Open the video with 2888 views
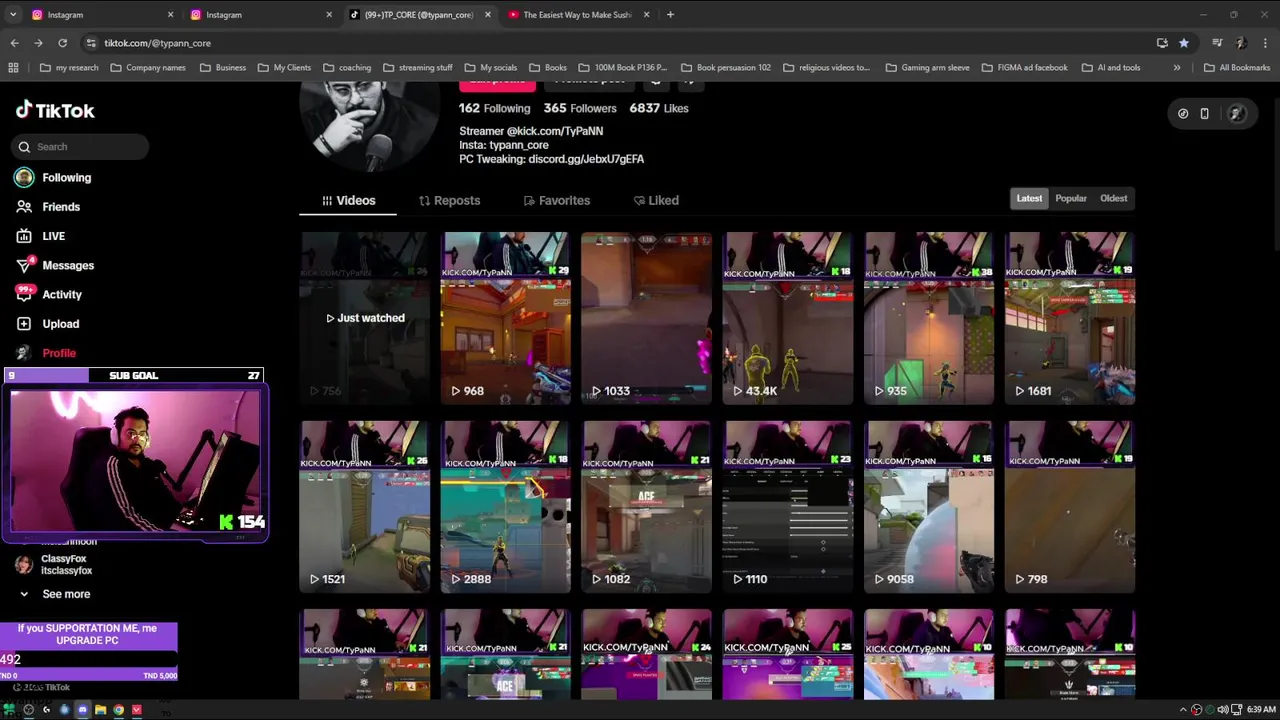This screenshot has width=1280, height=720. [x=505, y=506]
